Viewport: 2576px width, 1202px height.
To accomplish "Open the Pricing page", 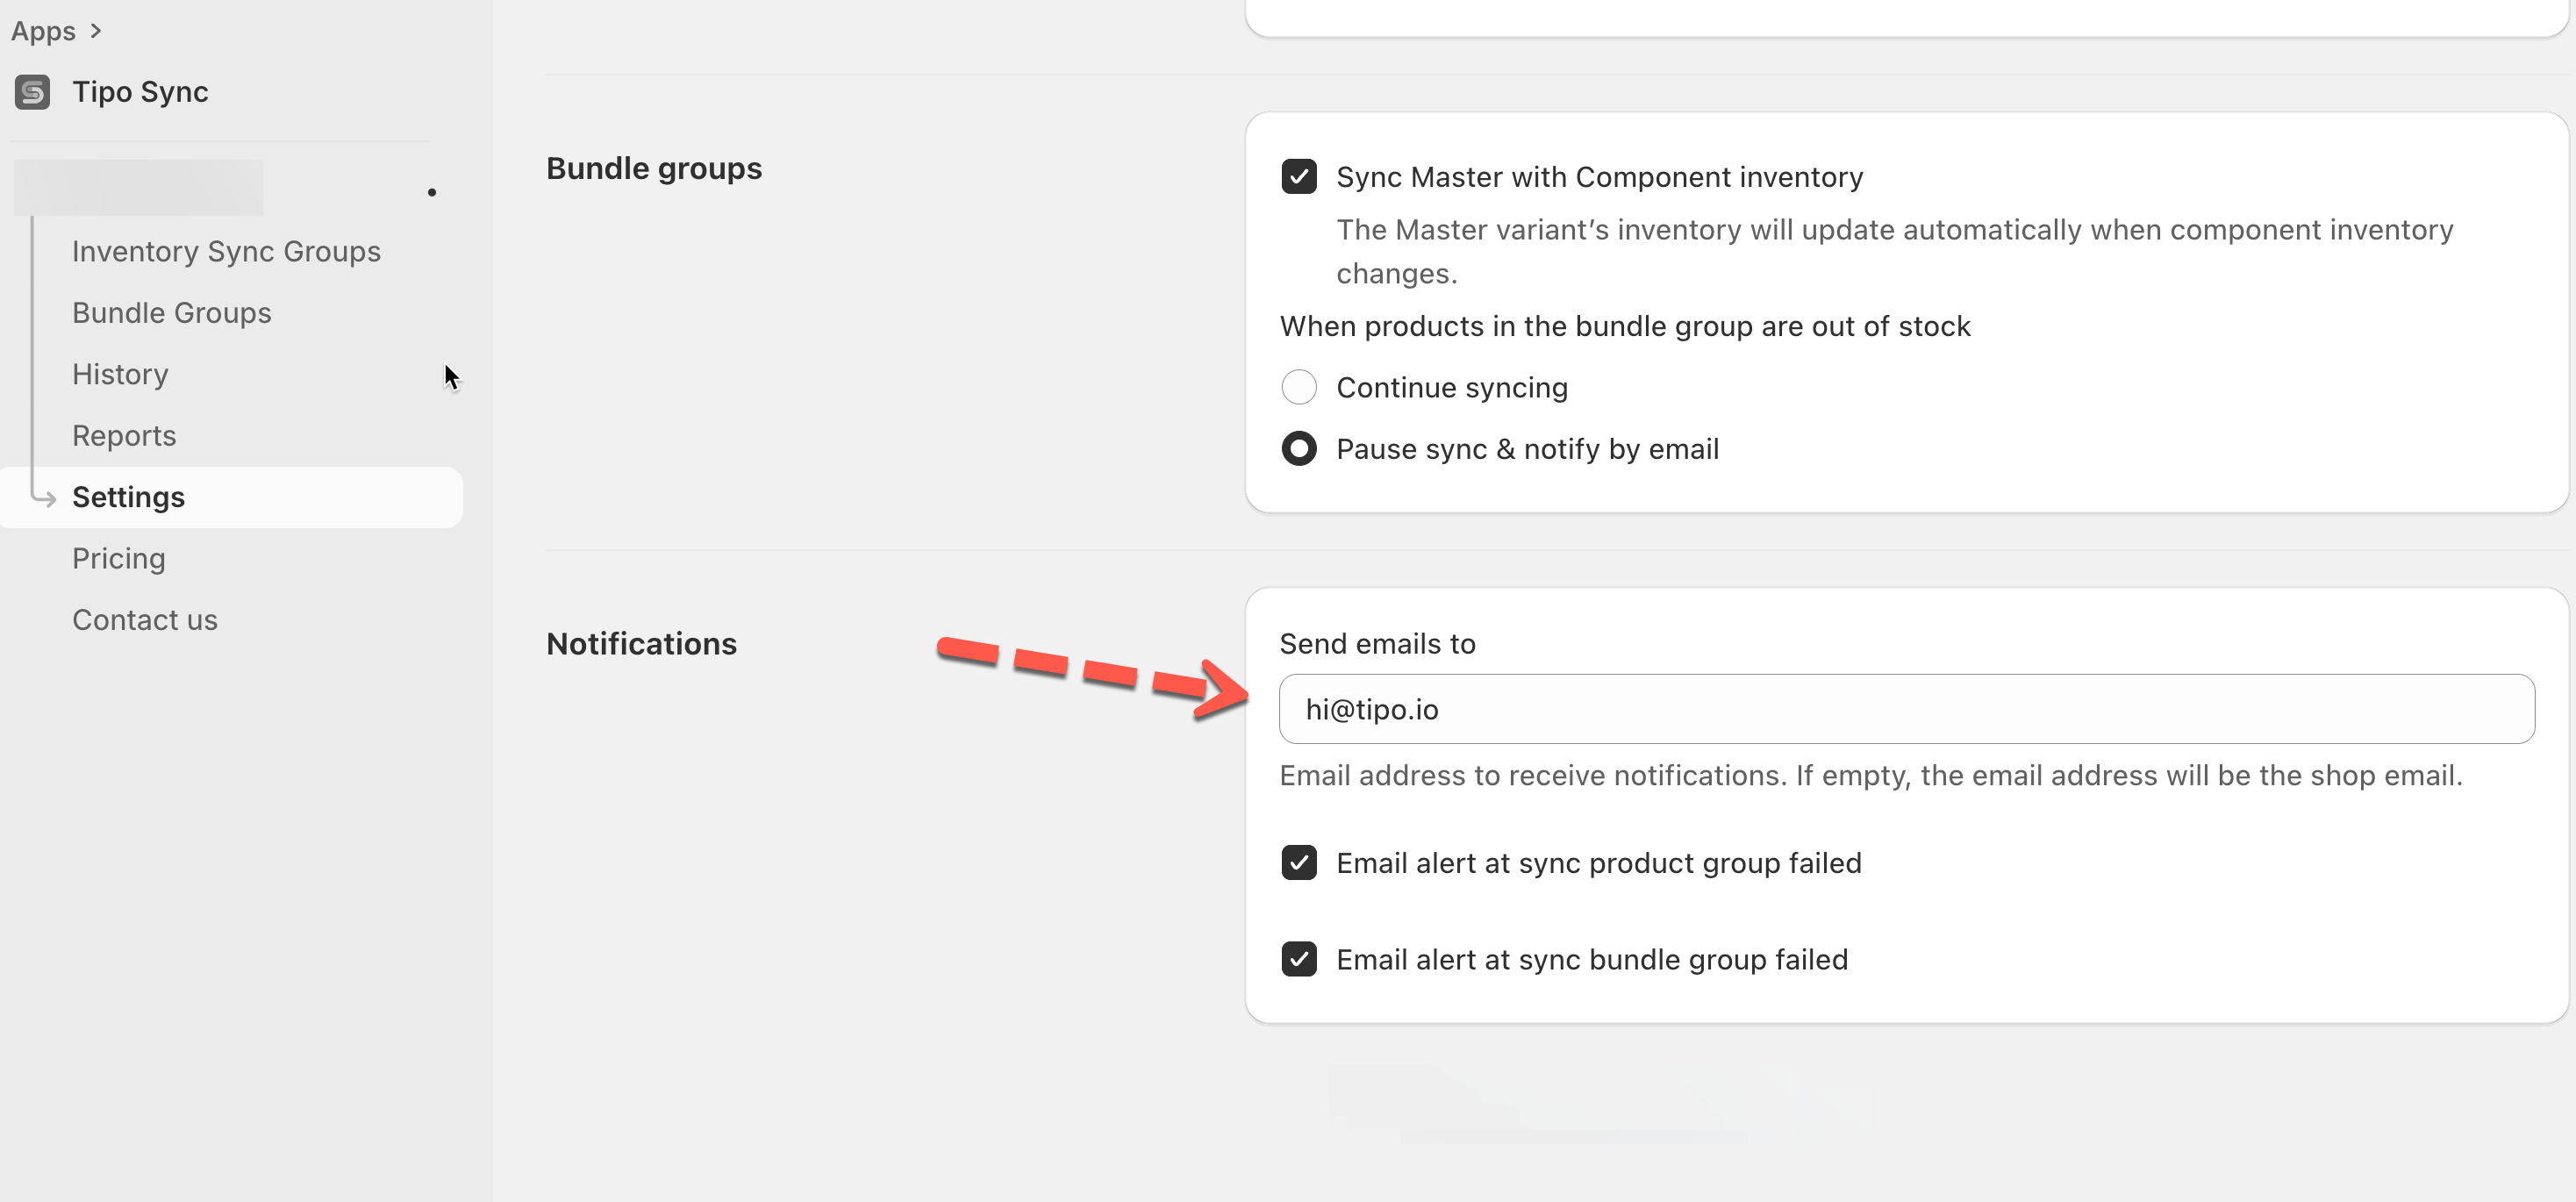I will pyautogui.click(x=118, y=558).
